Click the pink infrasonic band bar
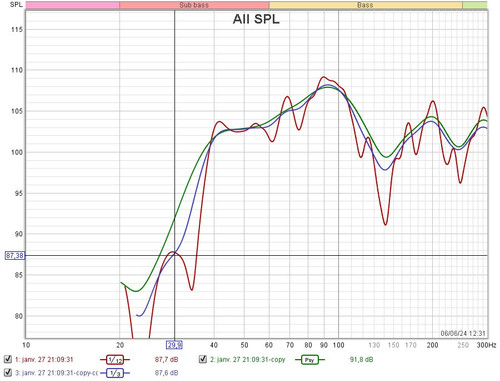 (x=72, y=5)
